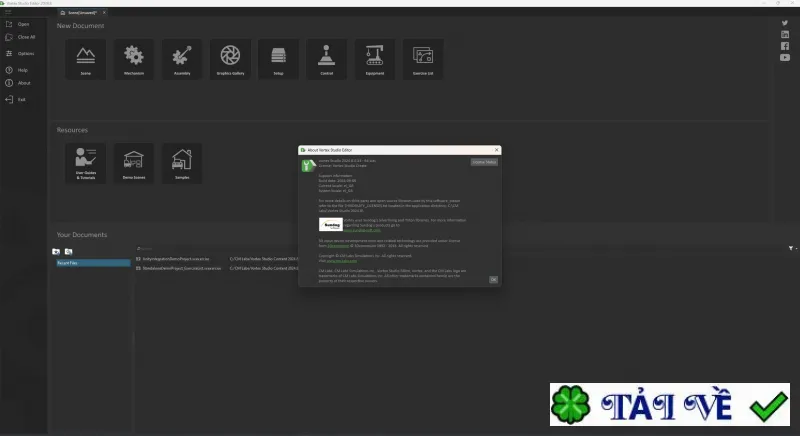
Task: Open the Graphics Gallery document tile
Action: pyautogui.click(x=230, y=59)
